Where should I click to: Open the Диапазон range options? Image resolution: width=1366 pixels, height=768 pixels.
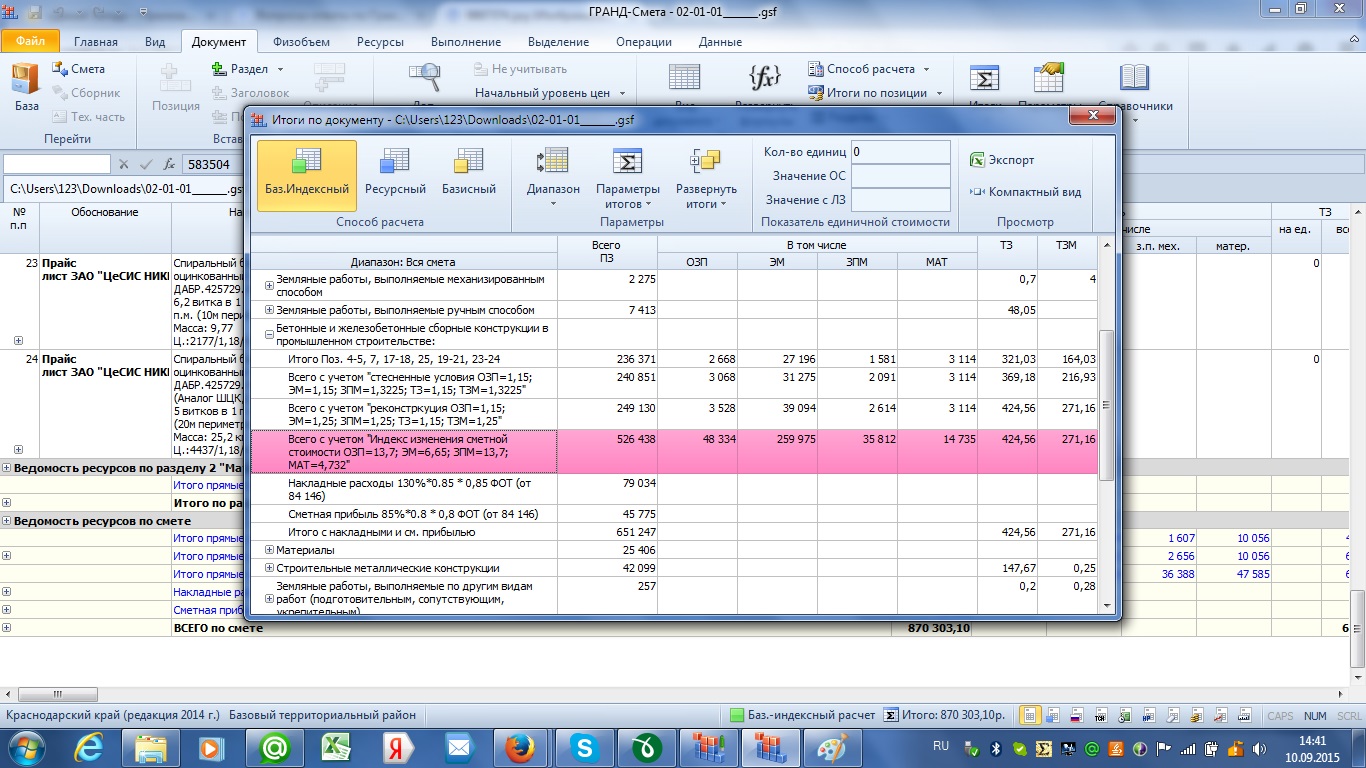coord(553,174)
